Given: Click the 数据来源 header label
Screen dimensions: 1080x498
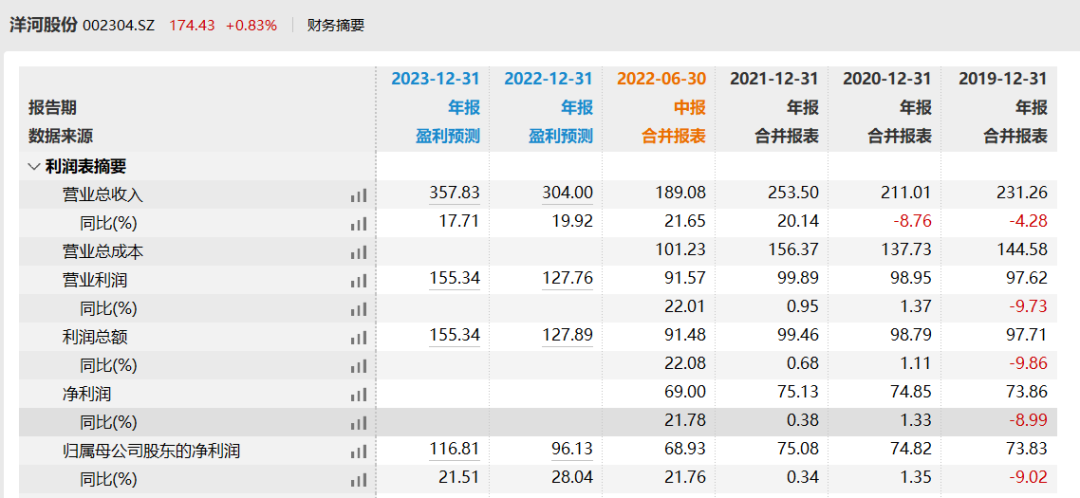Looking at the screenshot, I should (61, 136).
